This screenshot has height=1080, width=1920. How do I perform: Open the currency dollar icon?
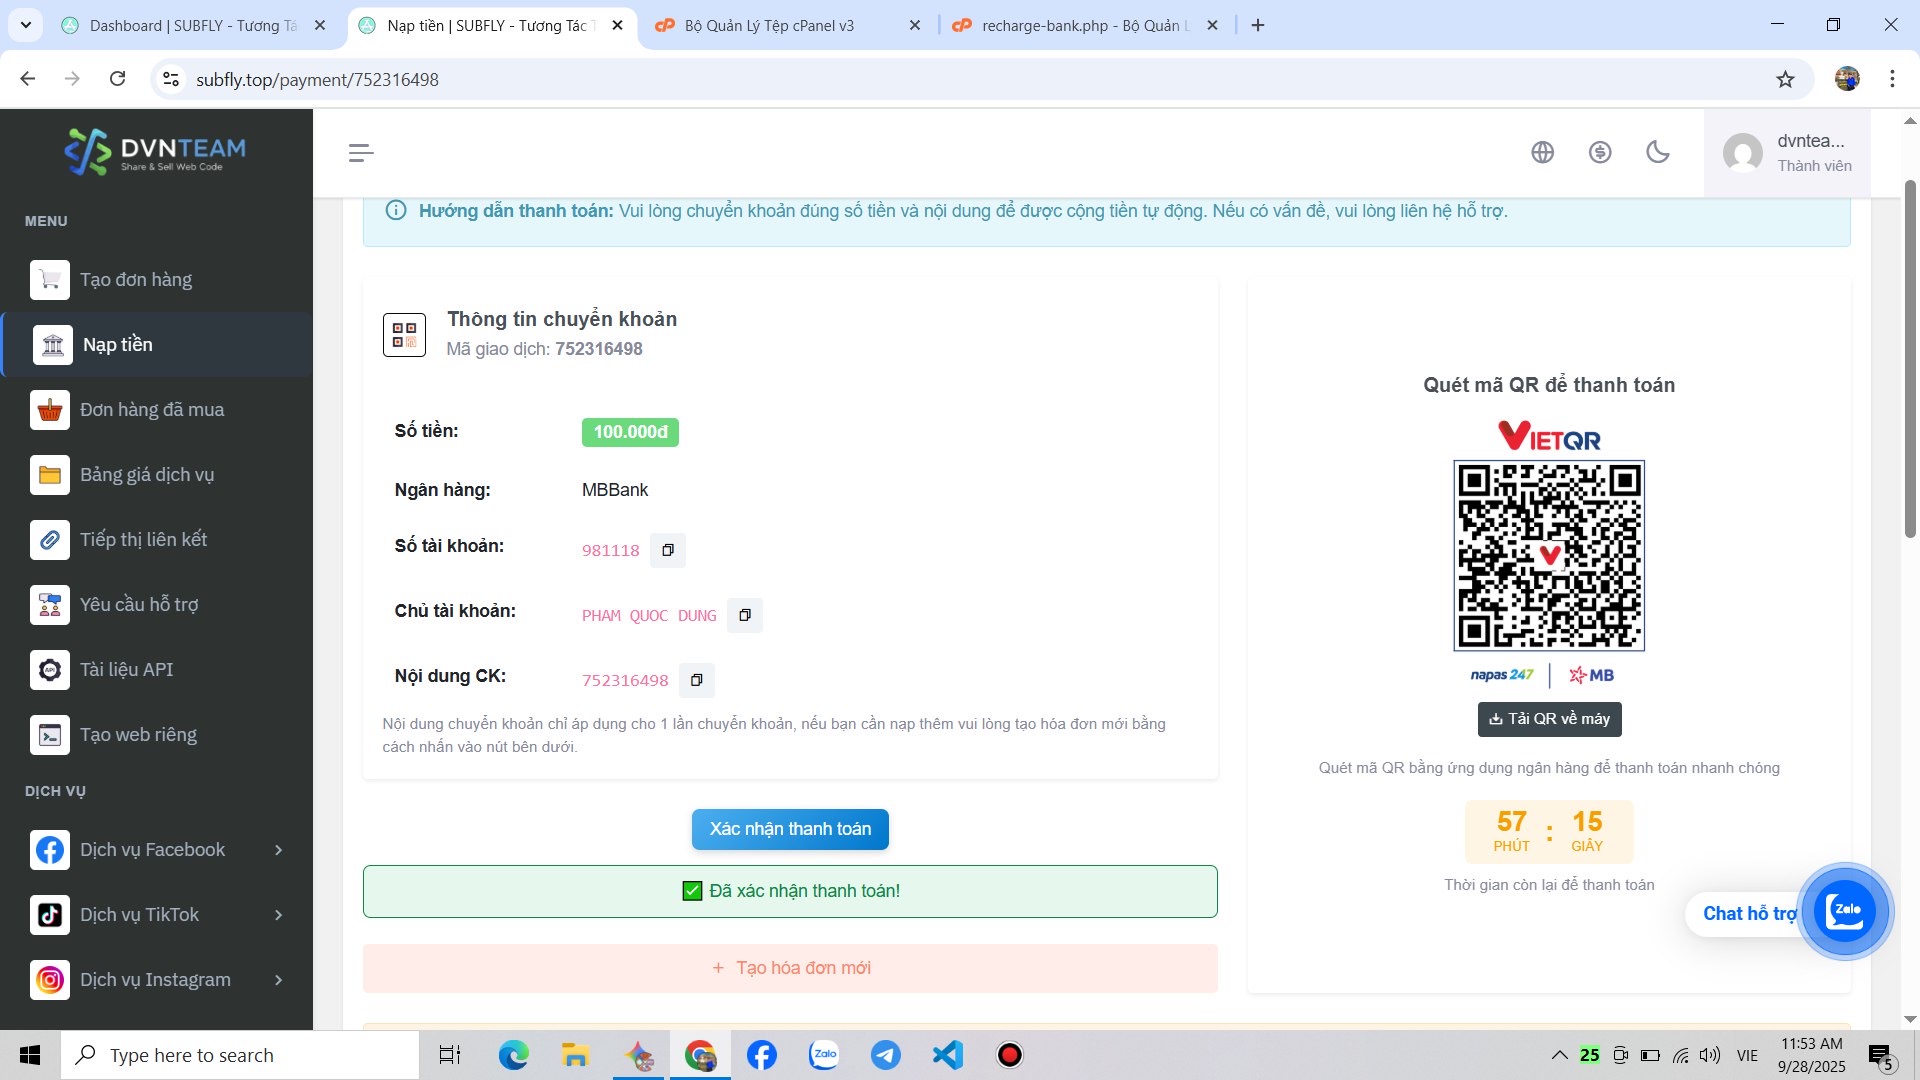click(1600, 152)
